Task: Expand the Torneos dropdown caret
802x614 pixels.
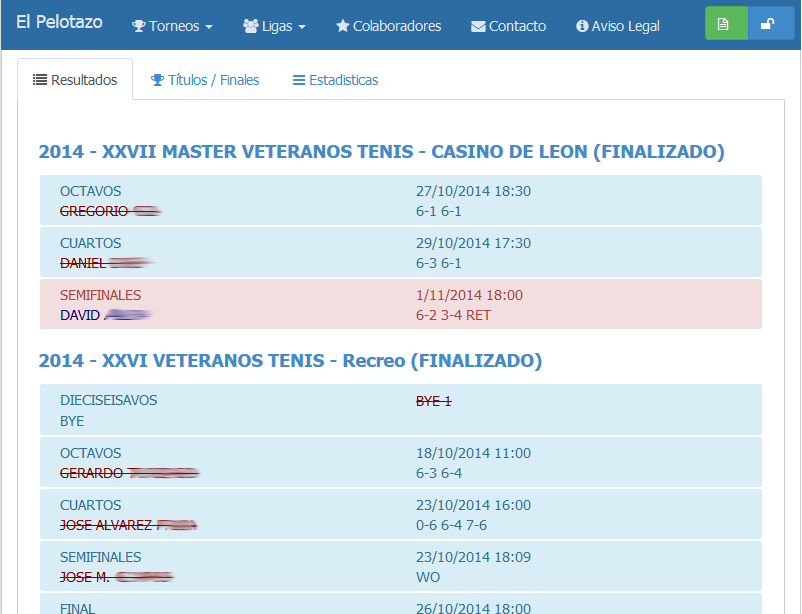Action: 209,27
